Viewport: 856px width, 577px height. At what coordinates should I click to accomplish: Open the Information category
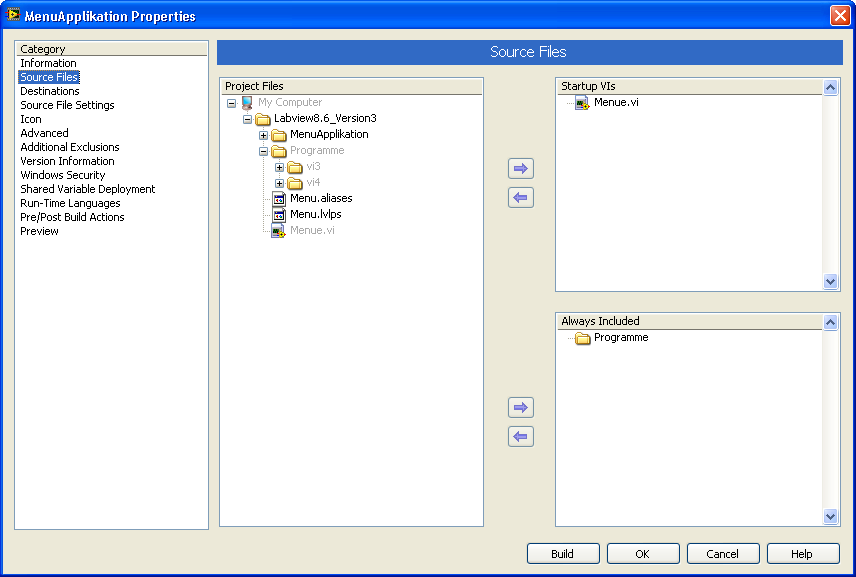[x=48, y=63]
